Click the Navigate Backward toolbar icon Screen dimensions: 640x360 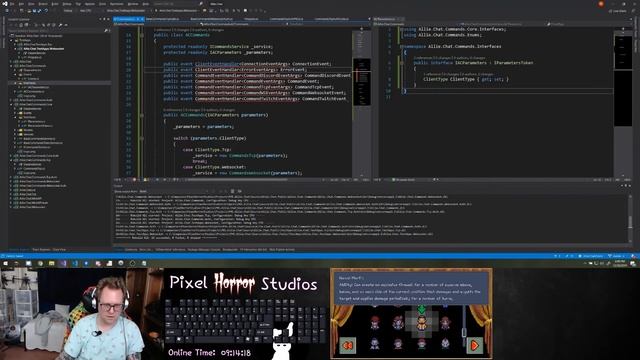pos(7,11)
